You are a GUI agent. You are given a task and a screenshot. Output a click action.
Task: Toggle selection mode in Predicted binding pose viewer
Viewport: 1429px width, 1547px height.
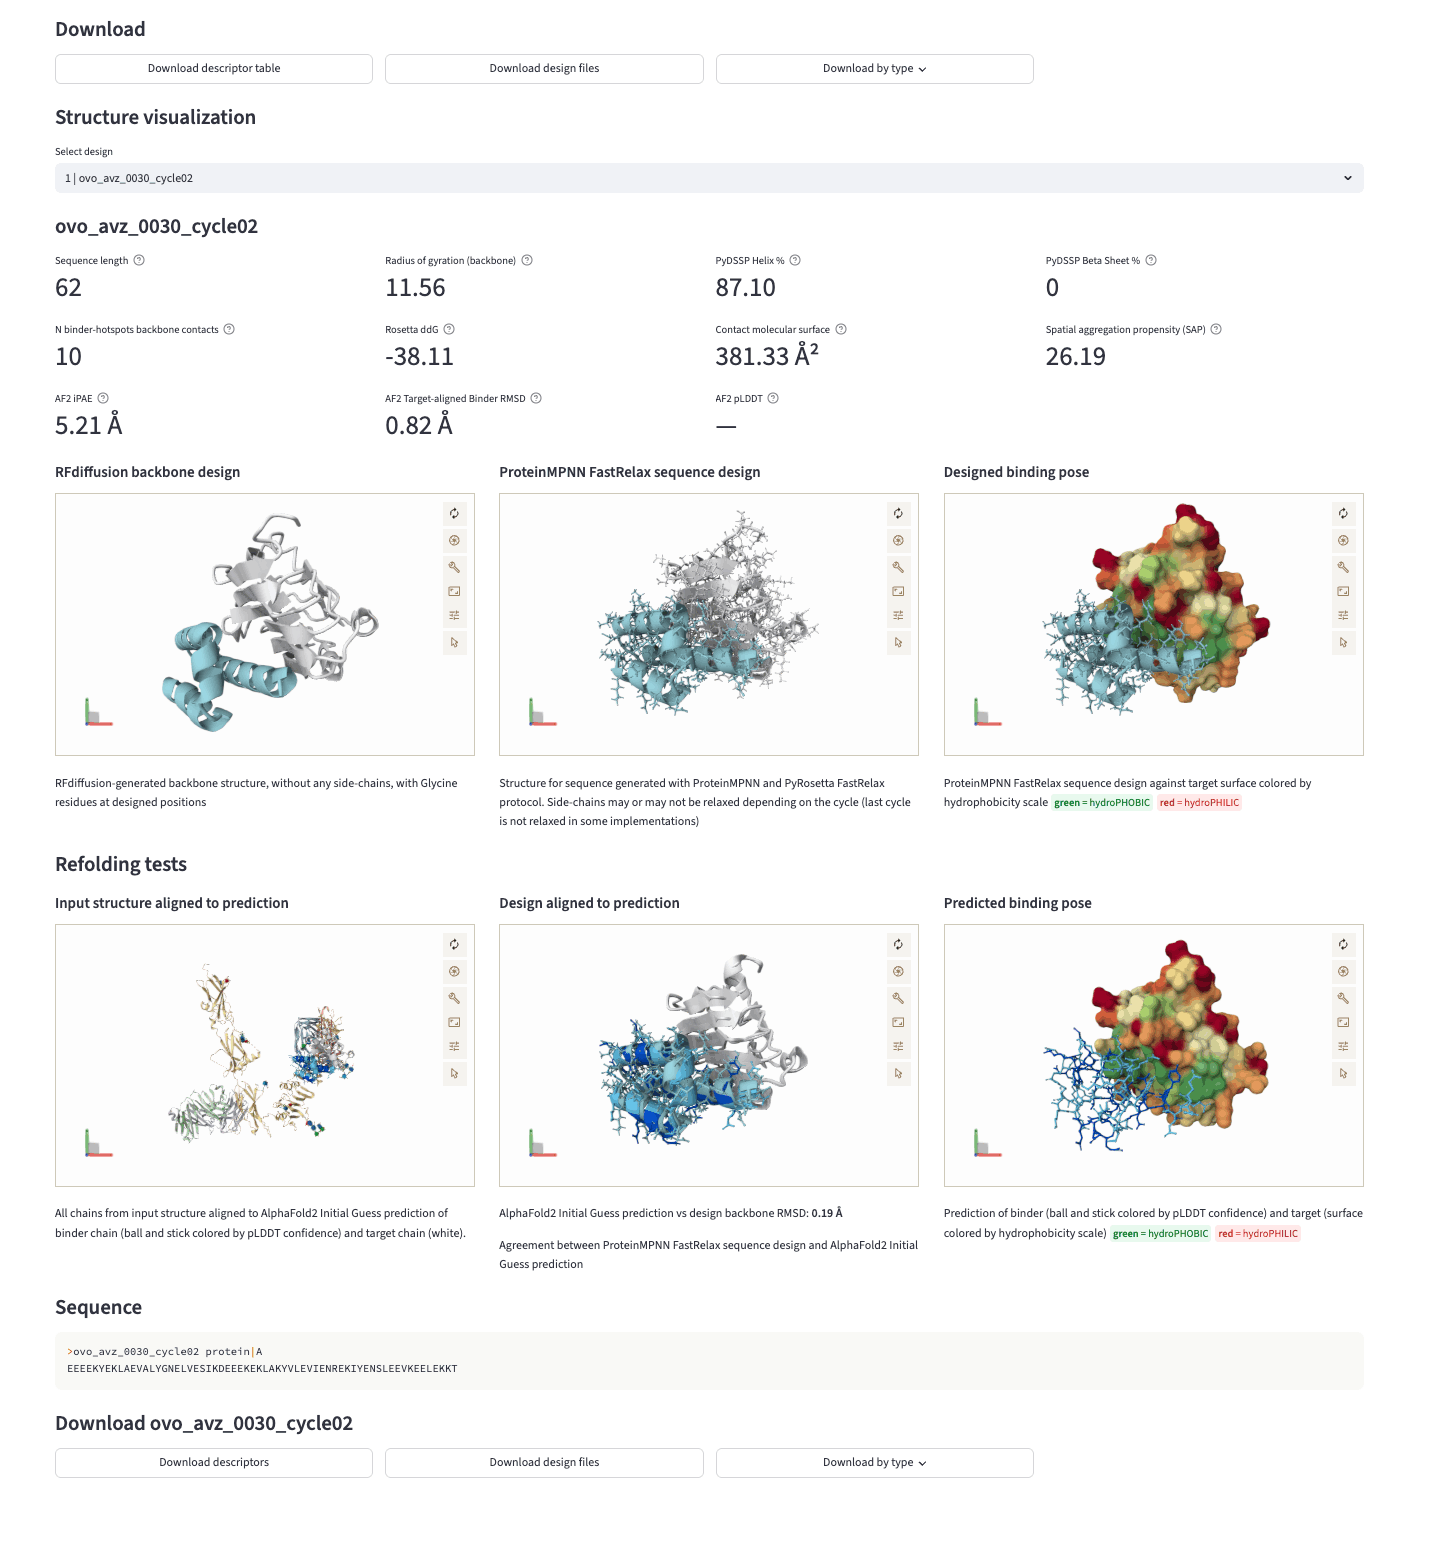[1343, 1073]
